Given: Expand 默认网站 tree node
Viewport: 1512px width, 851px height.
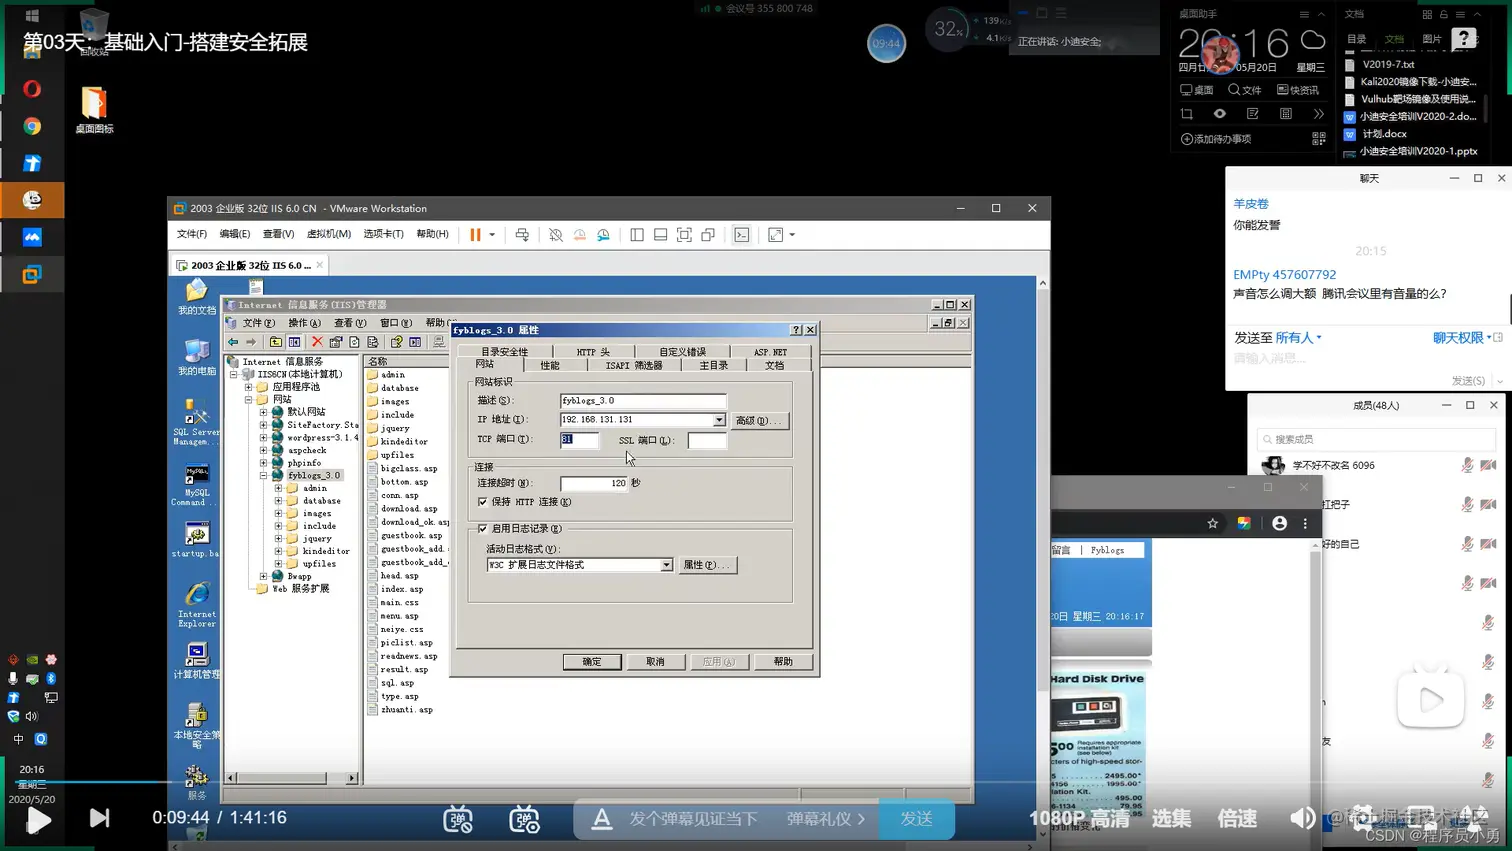Looking at the screenshot, I should pyautogui.click(x=264, y=412).
